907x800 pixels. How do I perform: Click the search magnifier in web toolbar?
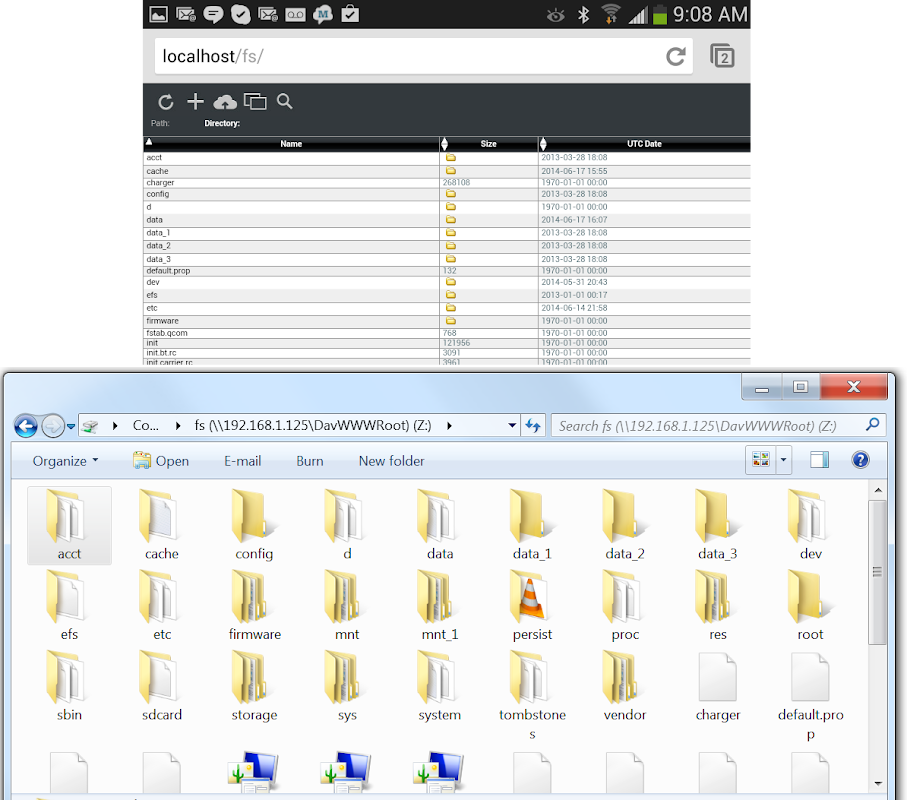pyautogui.click(x=284, y=101)
